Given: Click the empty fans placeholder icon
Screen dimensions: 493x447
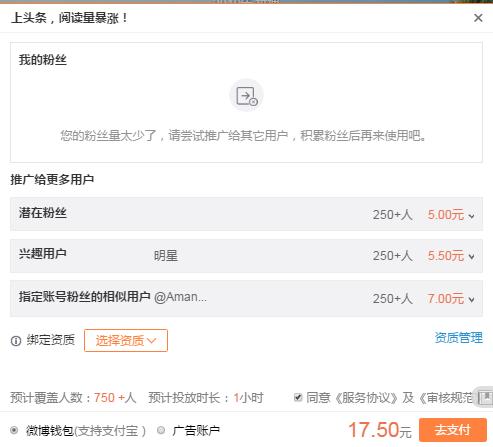Looking at the screenshot, I should coord(246,96).
